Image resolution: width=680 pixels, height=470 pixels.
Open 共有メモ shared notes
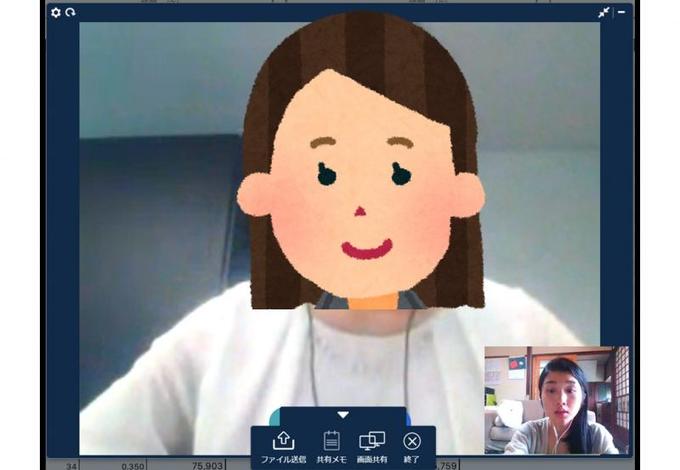coord(332,447)
